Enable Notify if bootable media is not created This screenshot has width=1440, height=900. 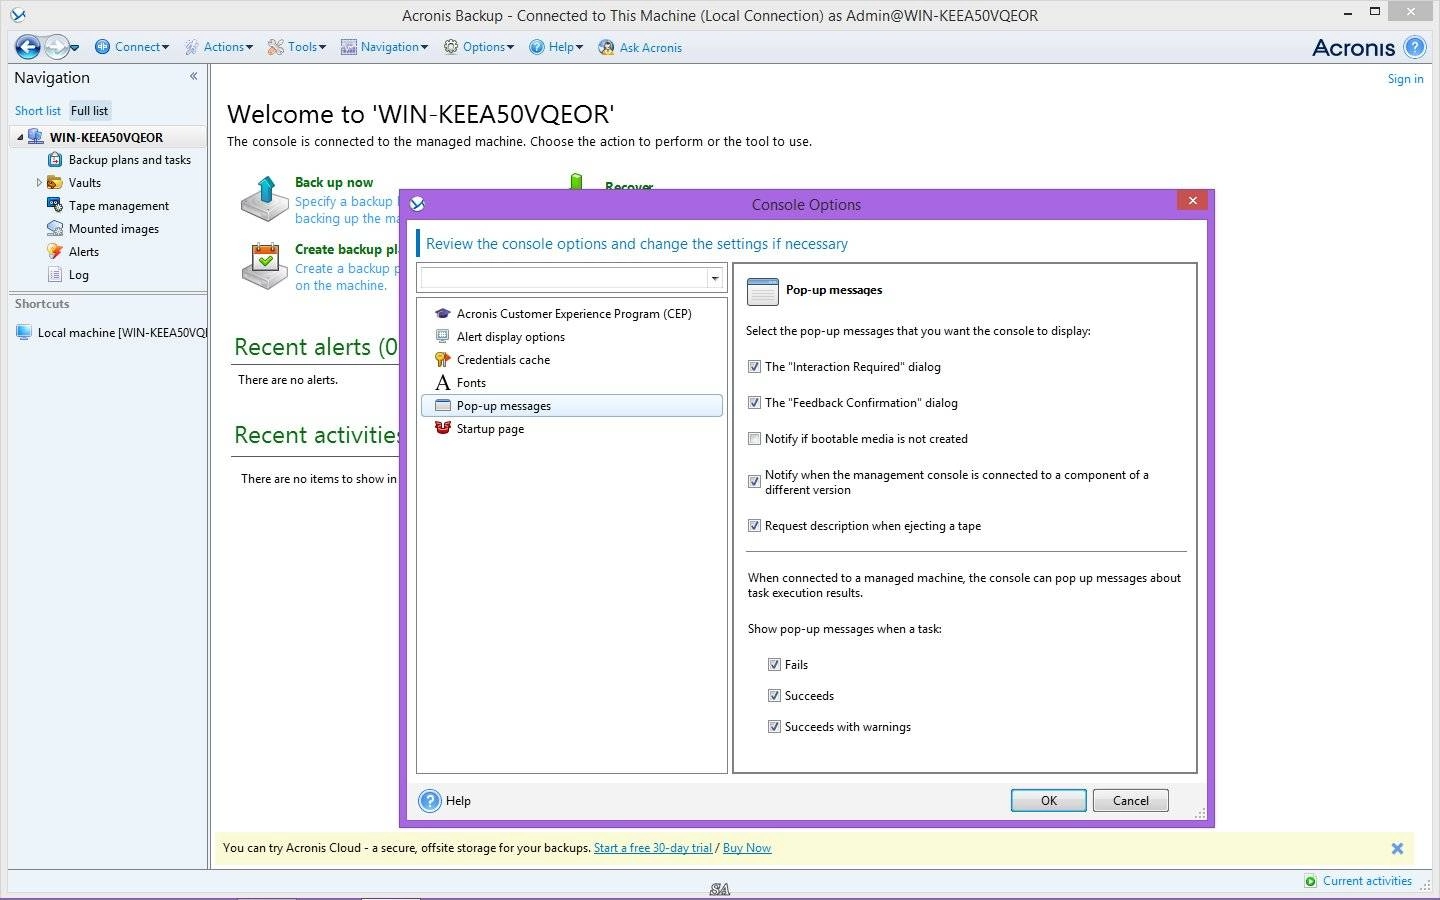(x=755, y=439)
